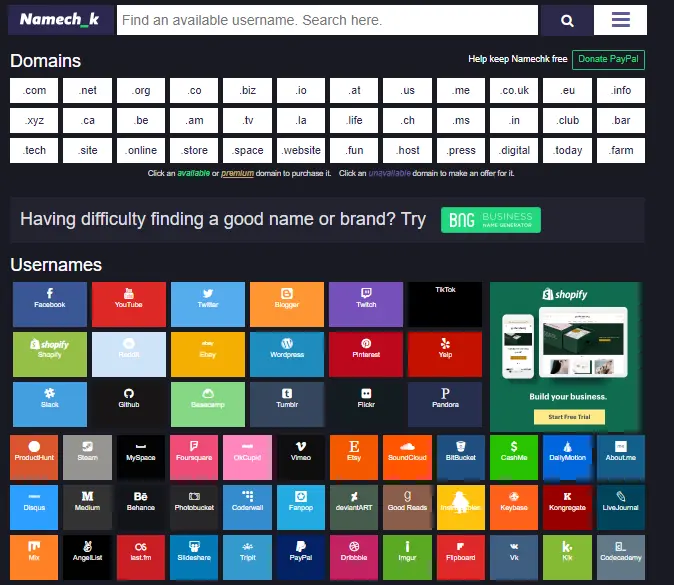Viewport: 674px width, 585px height.
Task: Click Donate PayPal button
Action: [x=608, y=59]
